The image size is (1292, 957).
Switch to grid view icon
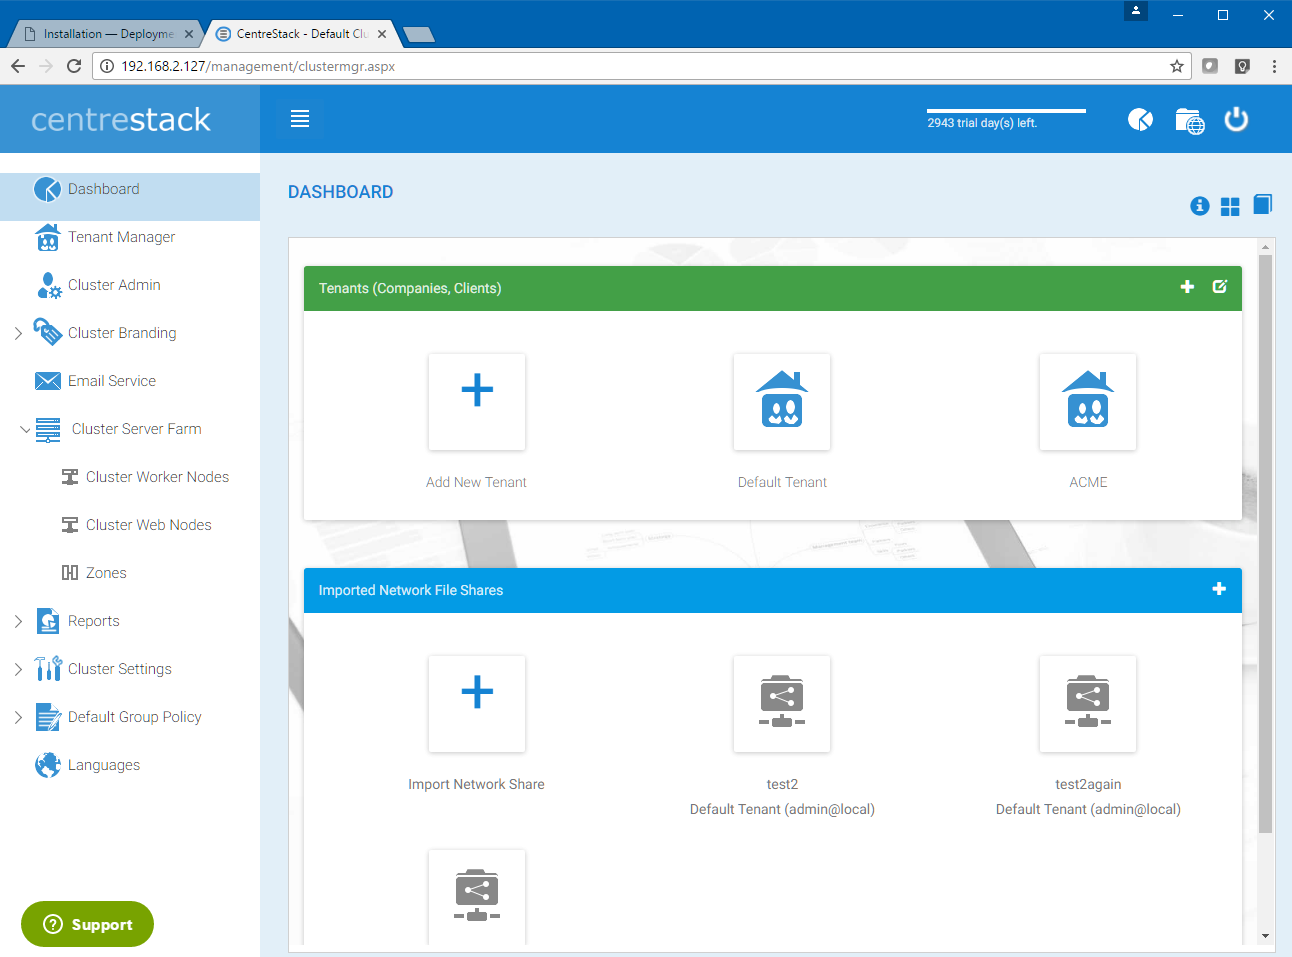(1230, 206)
